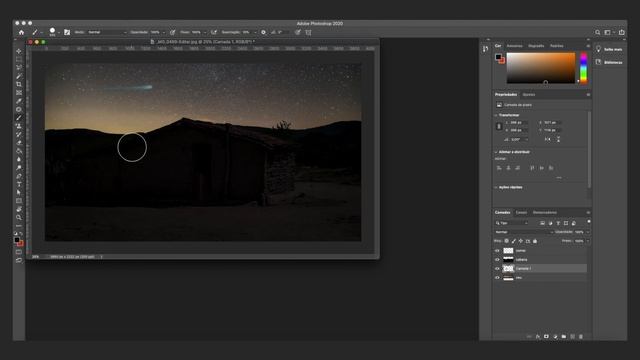640x360 pixels.
Task: Open the brush settings panel icon
Action: click(67, 32)
